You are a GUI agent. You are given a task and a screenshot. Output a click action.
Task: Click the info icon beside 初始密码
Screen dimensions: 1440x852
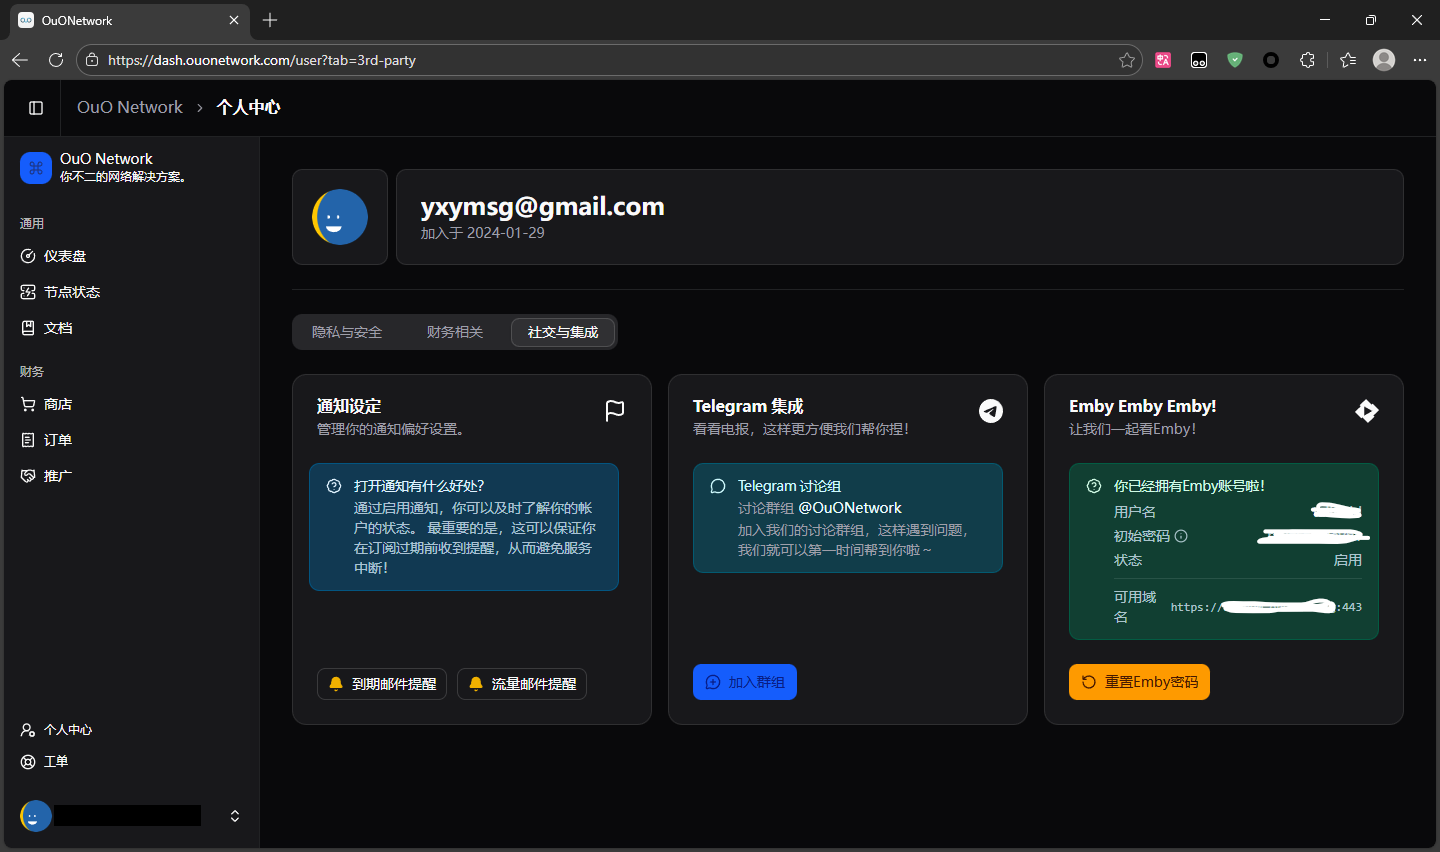[x=1181, y=536]
